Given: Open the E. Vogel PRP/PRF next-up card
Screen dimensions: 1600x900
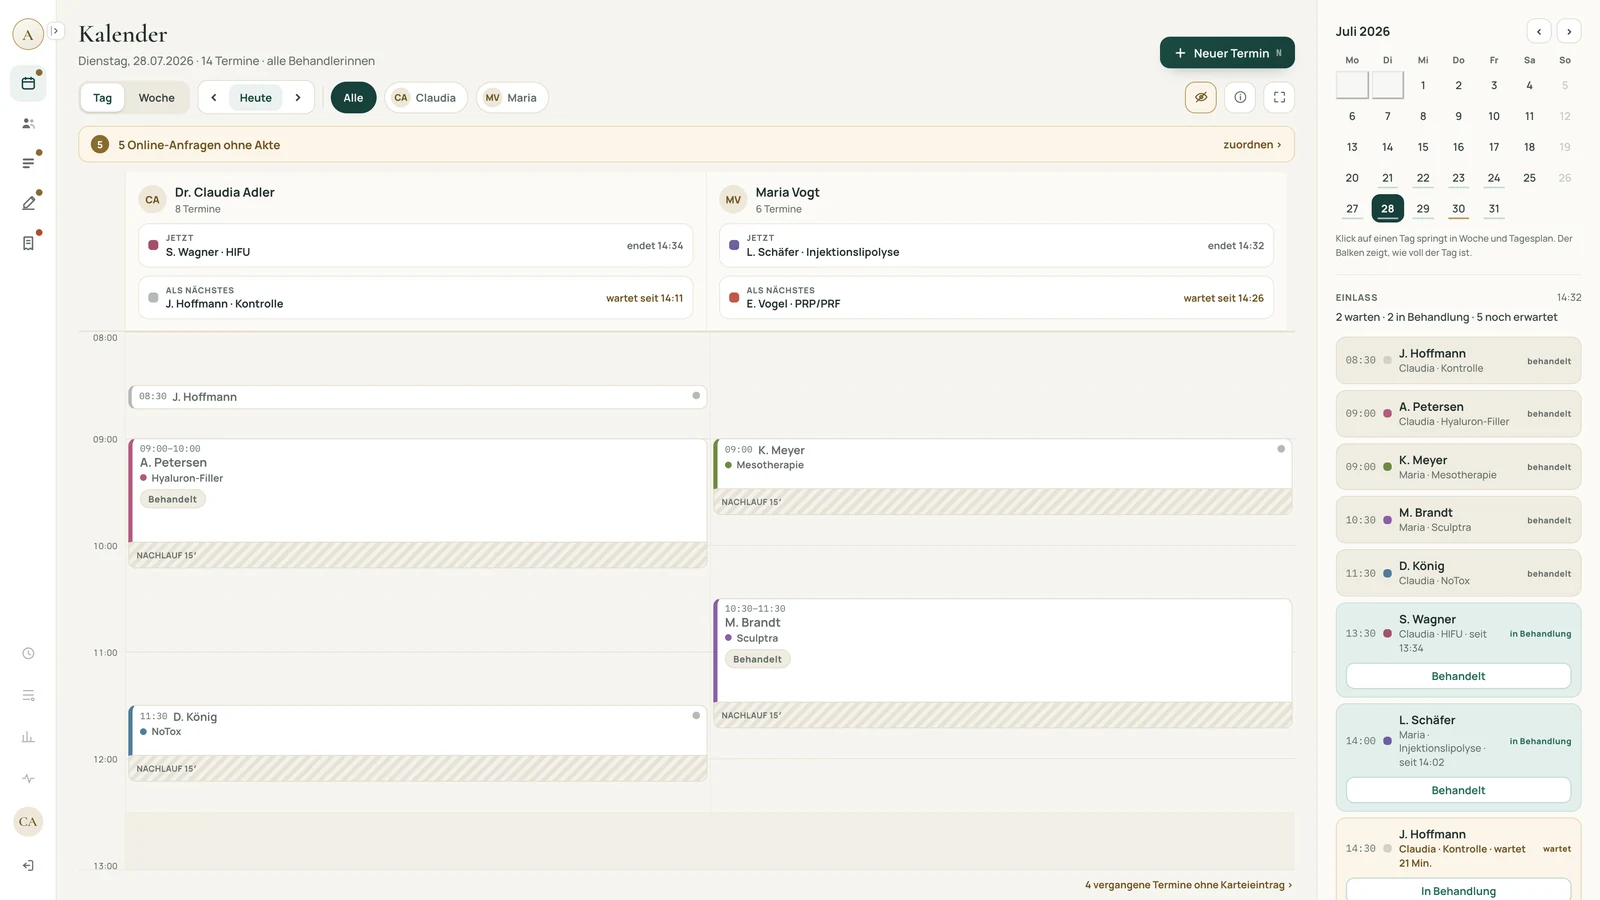Looking at the screenshot, I should coord(996,297).
